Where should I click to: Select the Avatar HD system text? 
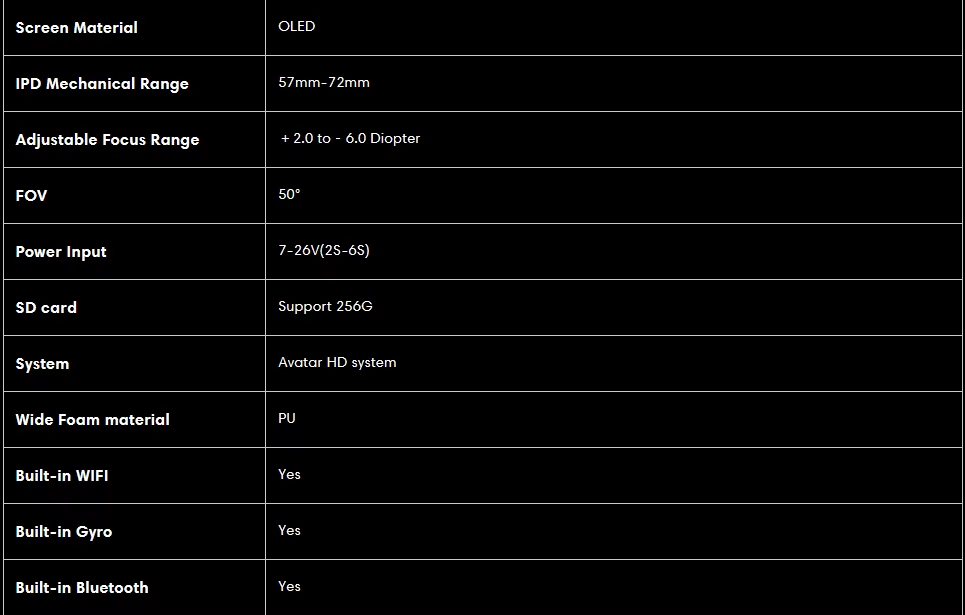(x=337, y=363)
